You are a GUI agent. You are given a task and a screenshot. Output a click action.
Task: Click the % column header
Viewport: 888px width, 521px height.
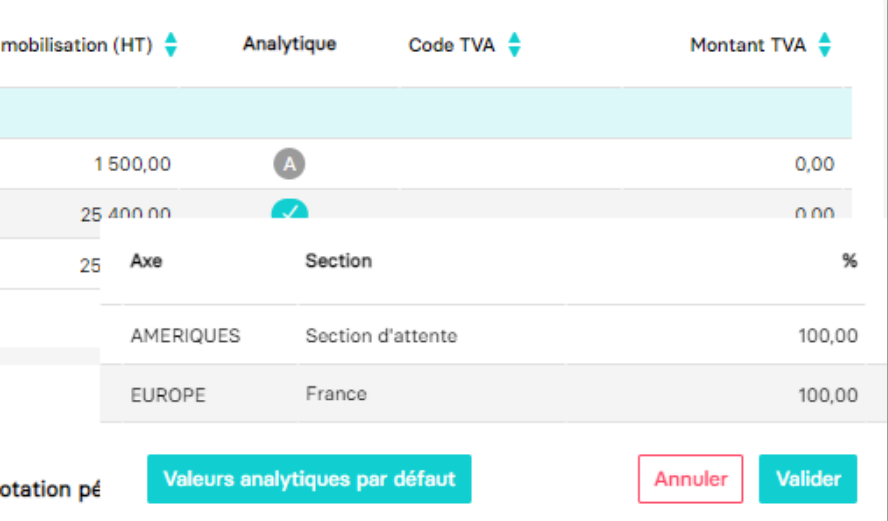pos(849,261)
